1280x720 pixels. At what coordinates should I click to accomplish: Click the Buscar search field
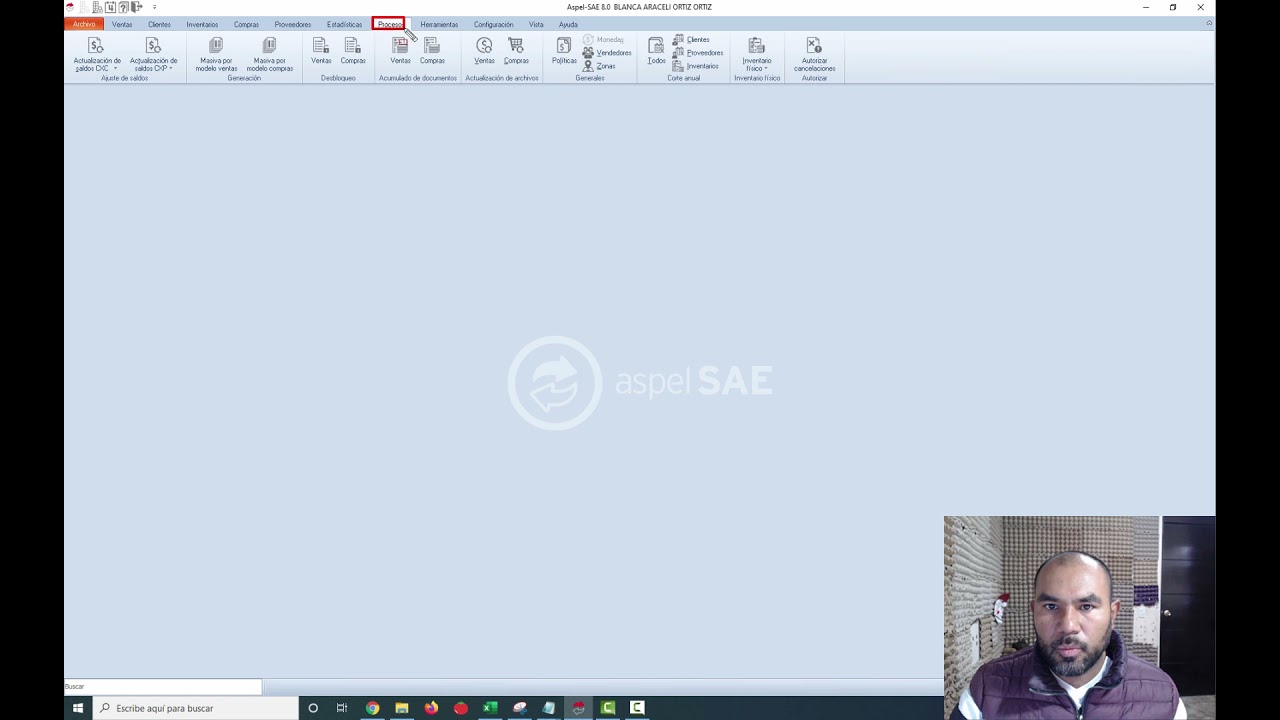click(x=163, y=687)
